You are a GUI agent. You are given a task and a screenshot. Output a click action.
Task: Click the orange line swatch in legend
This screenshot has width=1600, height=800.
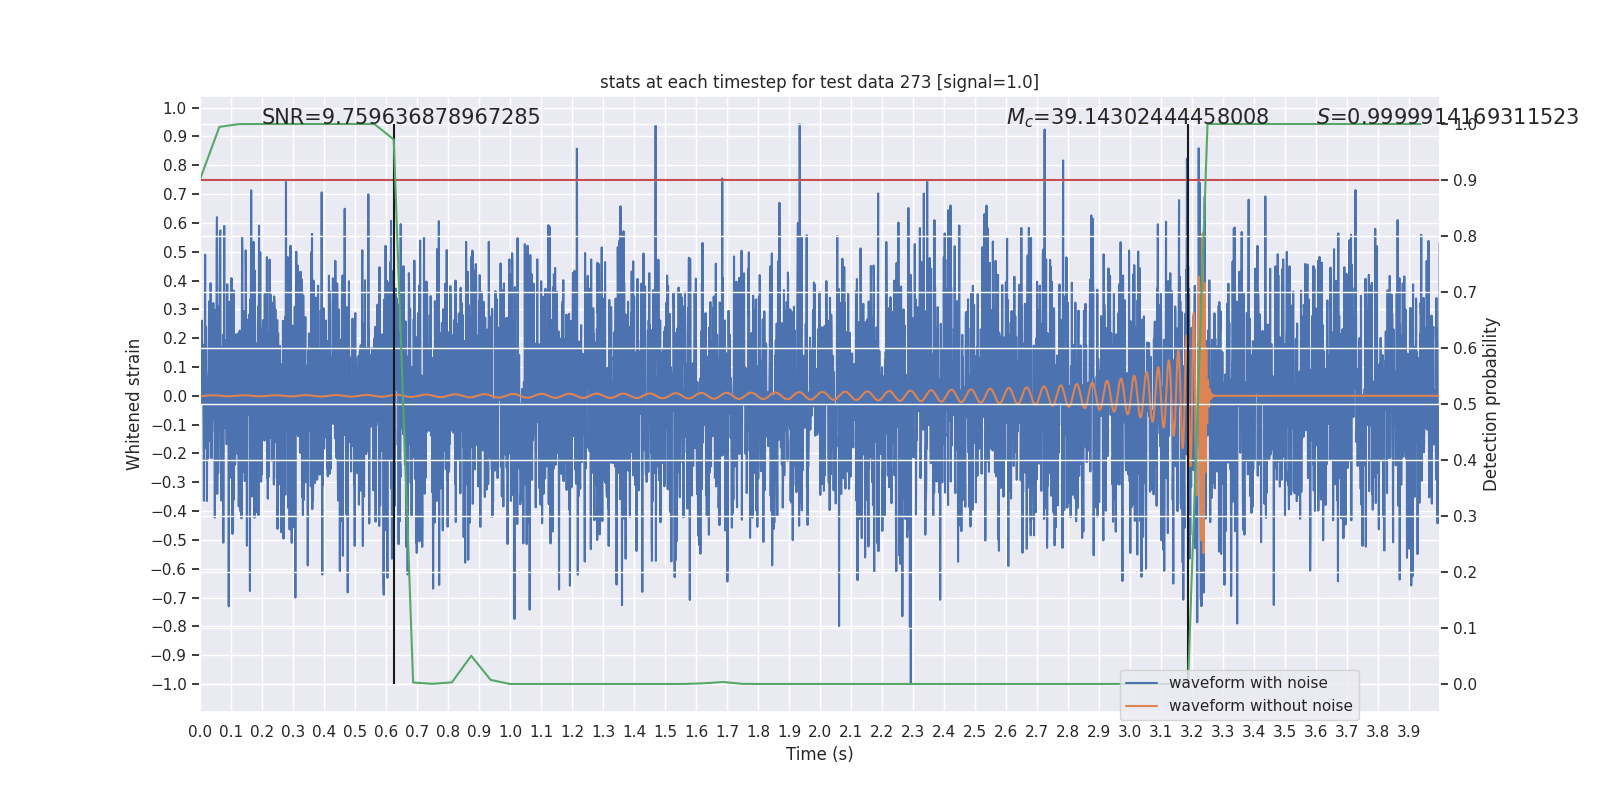click(x=1141, y=706)
